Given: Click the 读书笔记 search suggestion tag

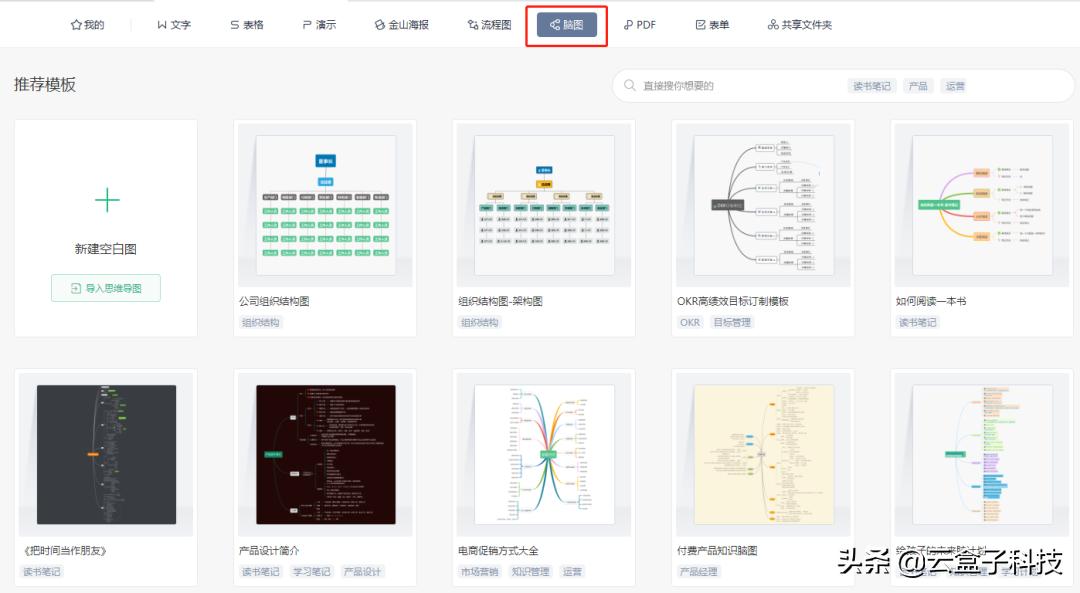Looking at the screenshot, I should coord(871,86).
